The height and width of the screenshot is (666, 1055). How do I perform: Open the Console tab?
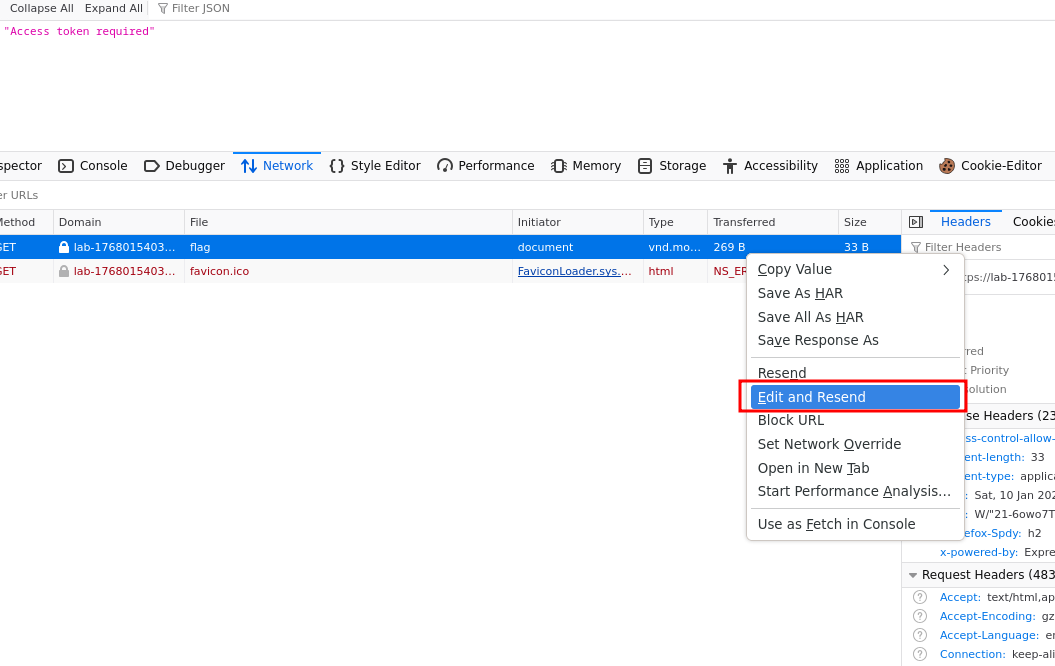[93, 165]
